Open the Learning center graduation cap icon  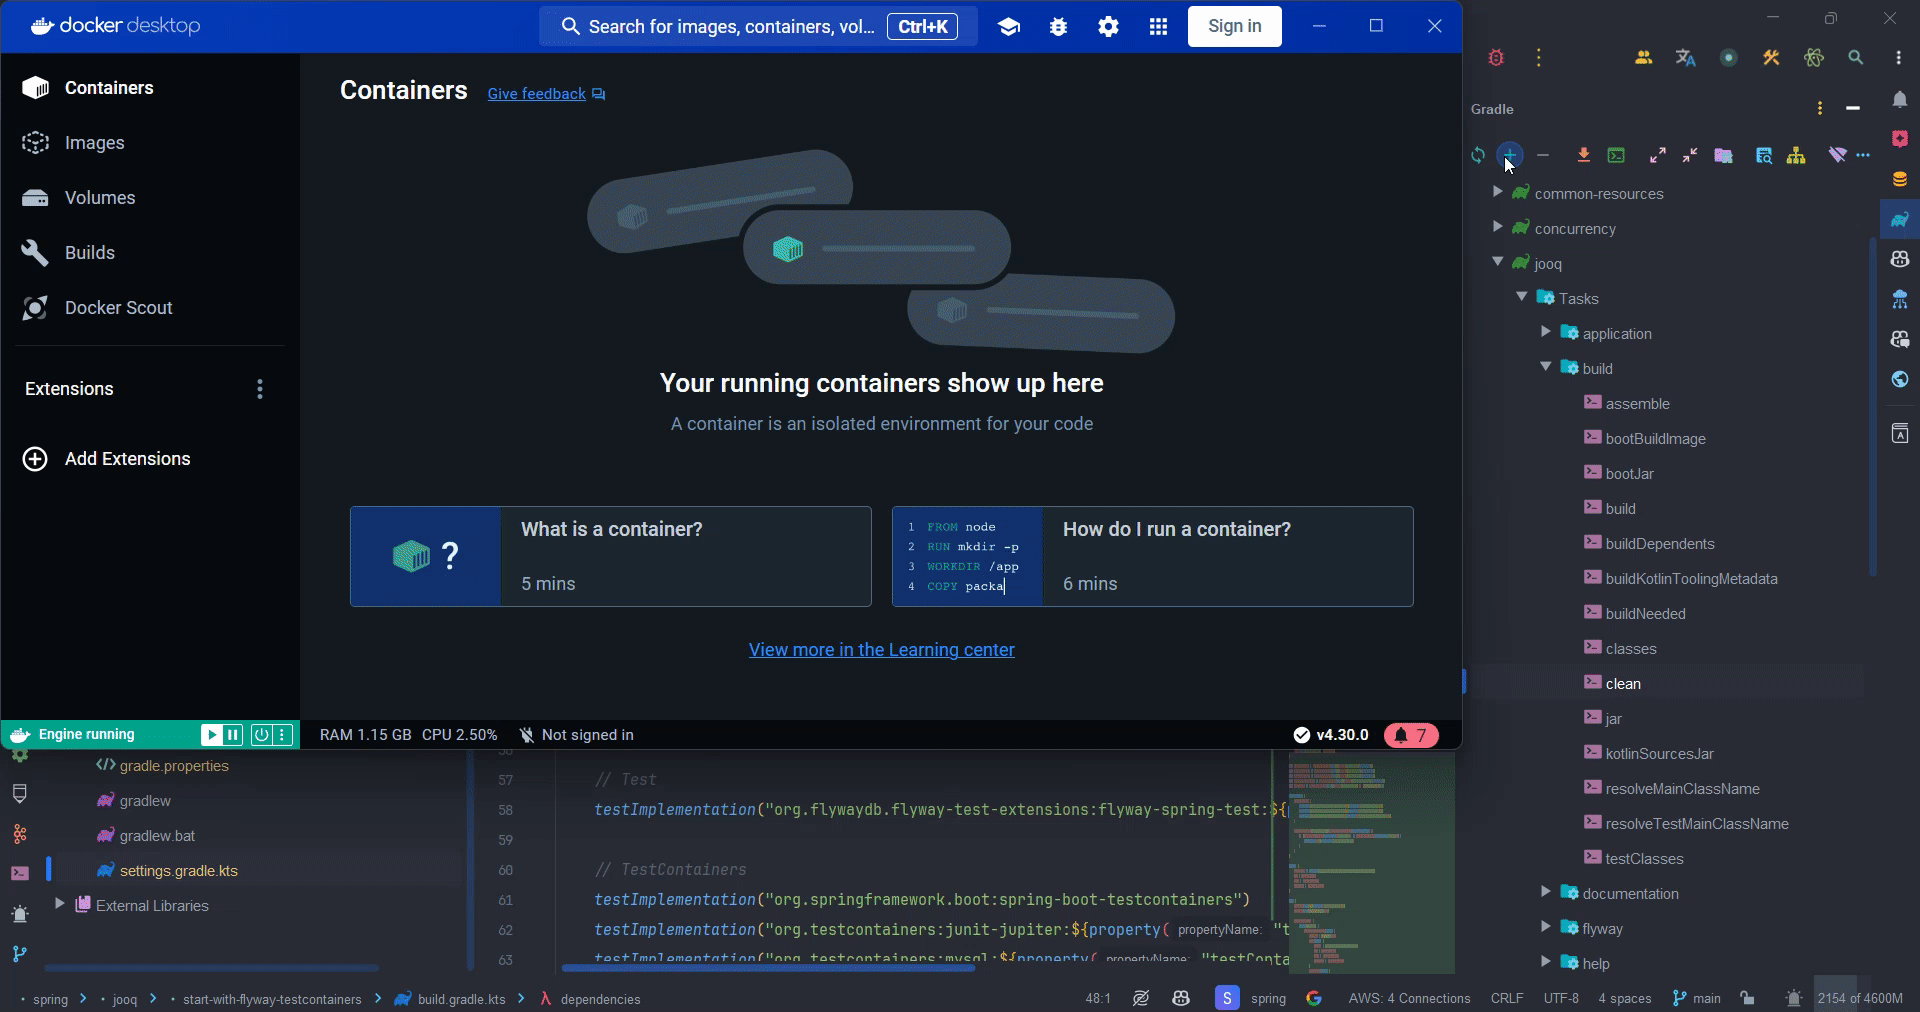(1009, 27)
